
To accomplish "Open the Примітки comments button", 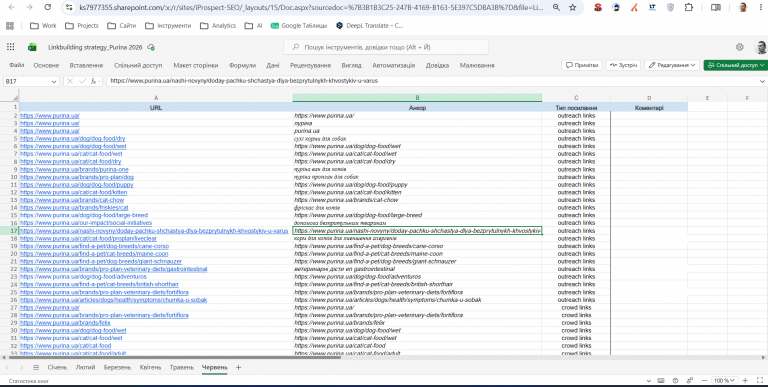I will (x=582, y=65).
